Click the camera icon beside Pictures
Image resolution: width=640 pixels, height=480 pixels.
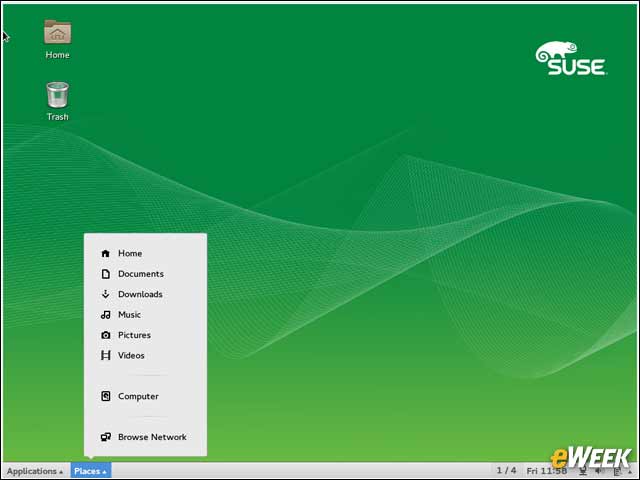[105, 335]
